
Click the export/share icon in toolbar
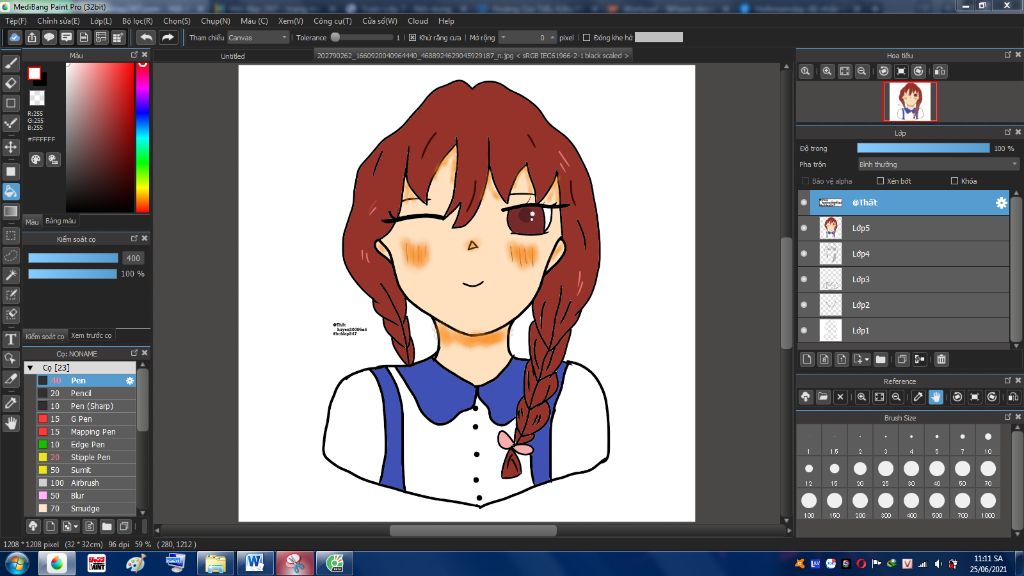32,37
